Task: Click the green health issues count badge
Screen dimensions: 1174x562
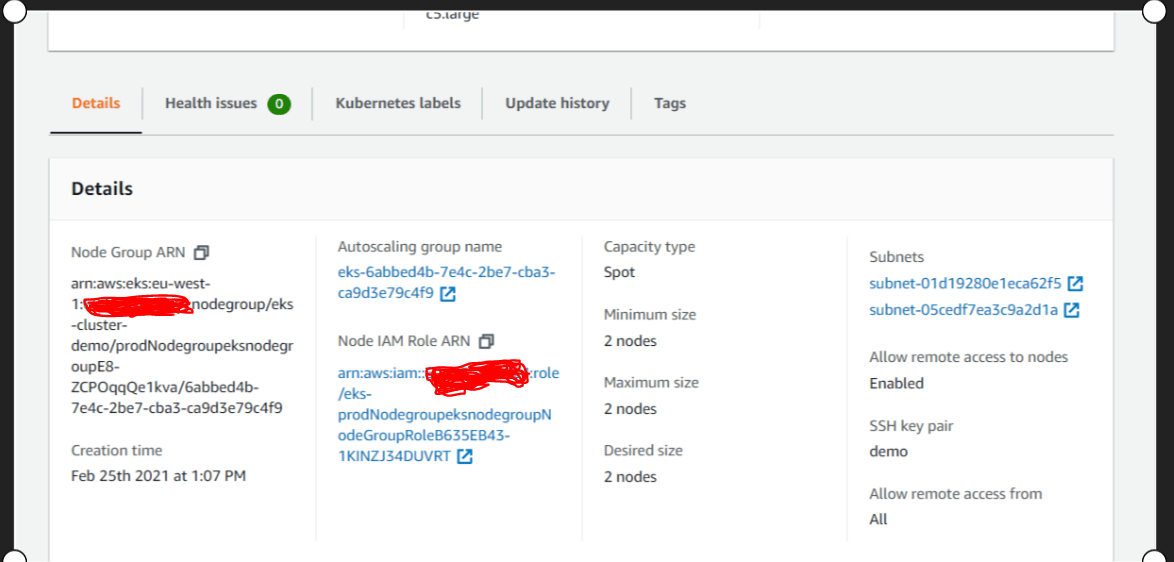Action: (279, 104)
